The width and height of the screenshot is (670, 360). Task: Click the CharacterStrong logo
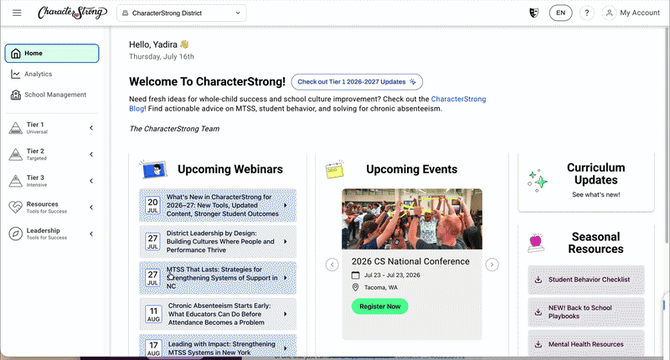pyautogui.click(x=72, y=13)
